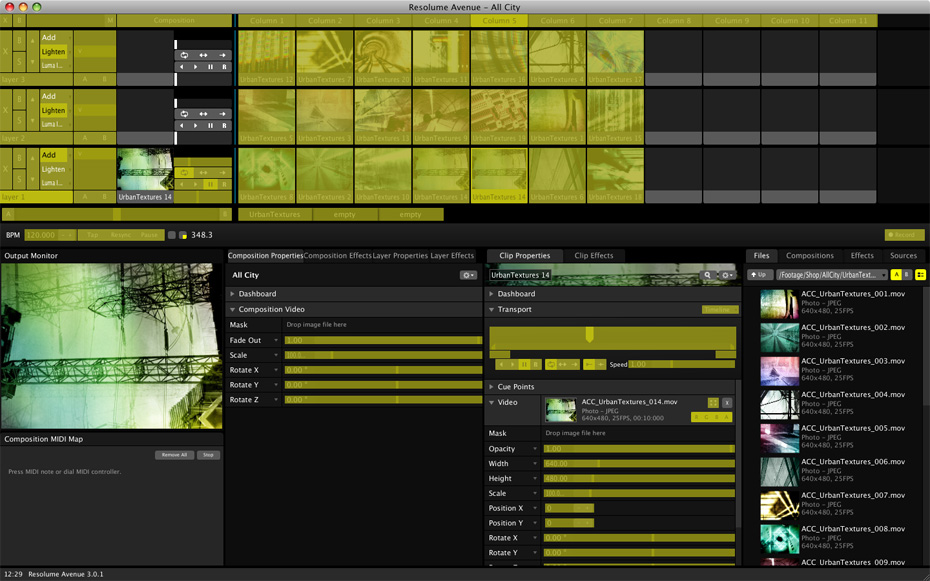Screen dimensions: 930x581
Task: Toggle solo S on layer 3
Action: click(x=19, y=62)
